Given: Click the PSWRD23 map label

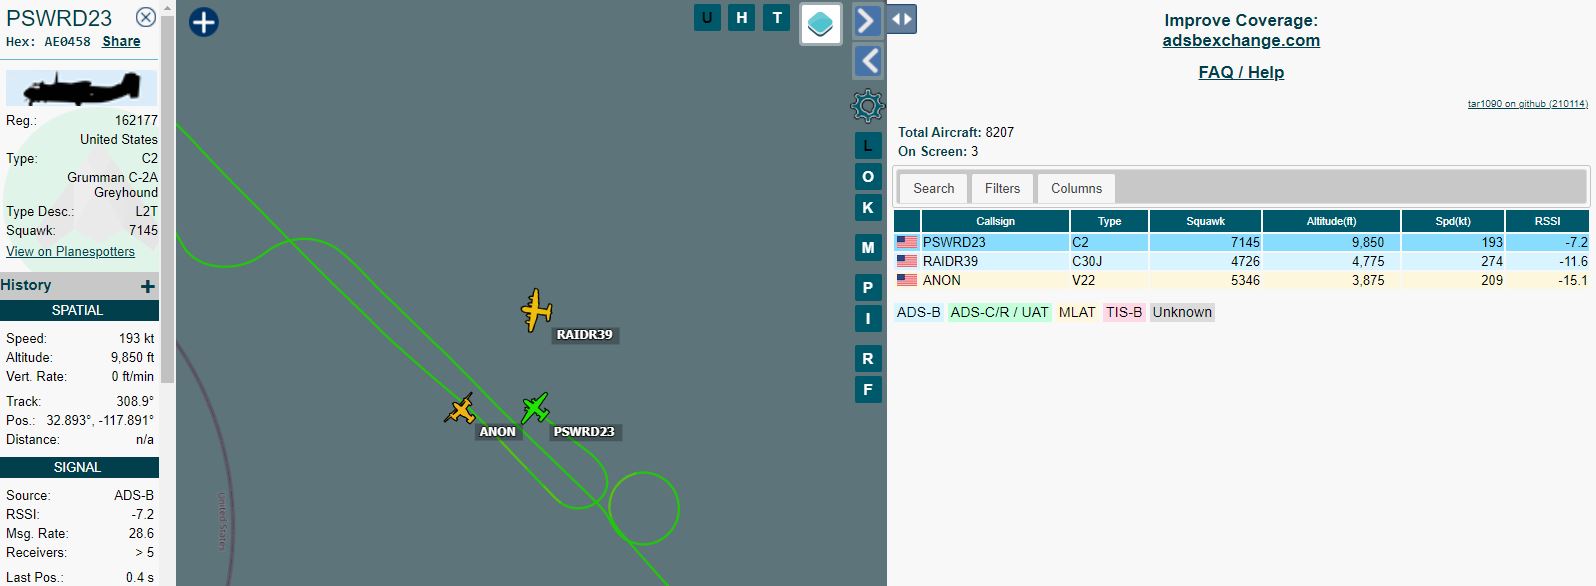Looking at the screenshot, I should coord(584,432).
